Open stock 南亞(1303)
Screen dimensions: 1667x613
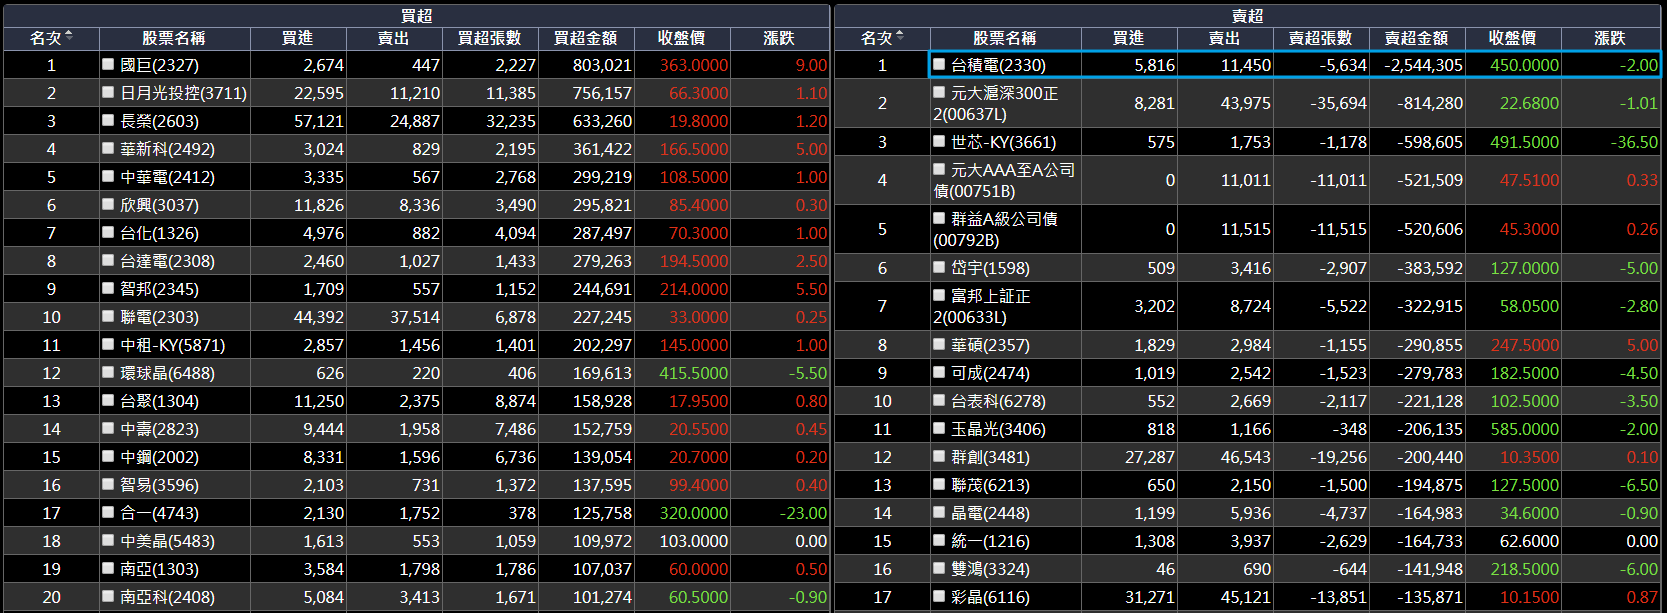159,569
